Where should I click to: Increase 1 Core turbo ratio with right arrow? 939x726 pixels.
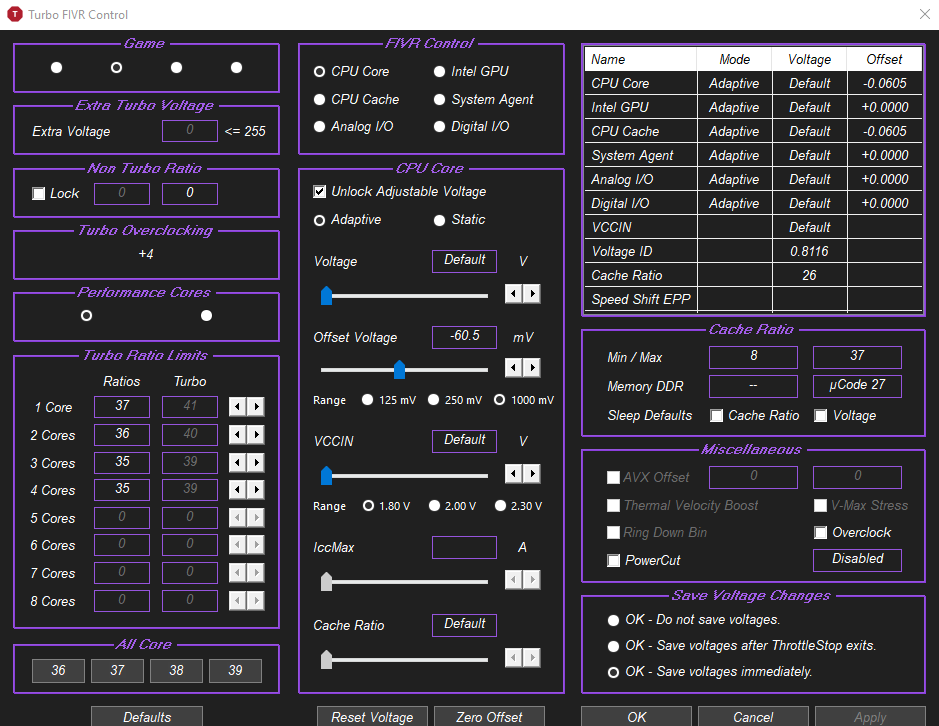256,407
